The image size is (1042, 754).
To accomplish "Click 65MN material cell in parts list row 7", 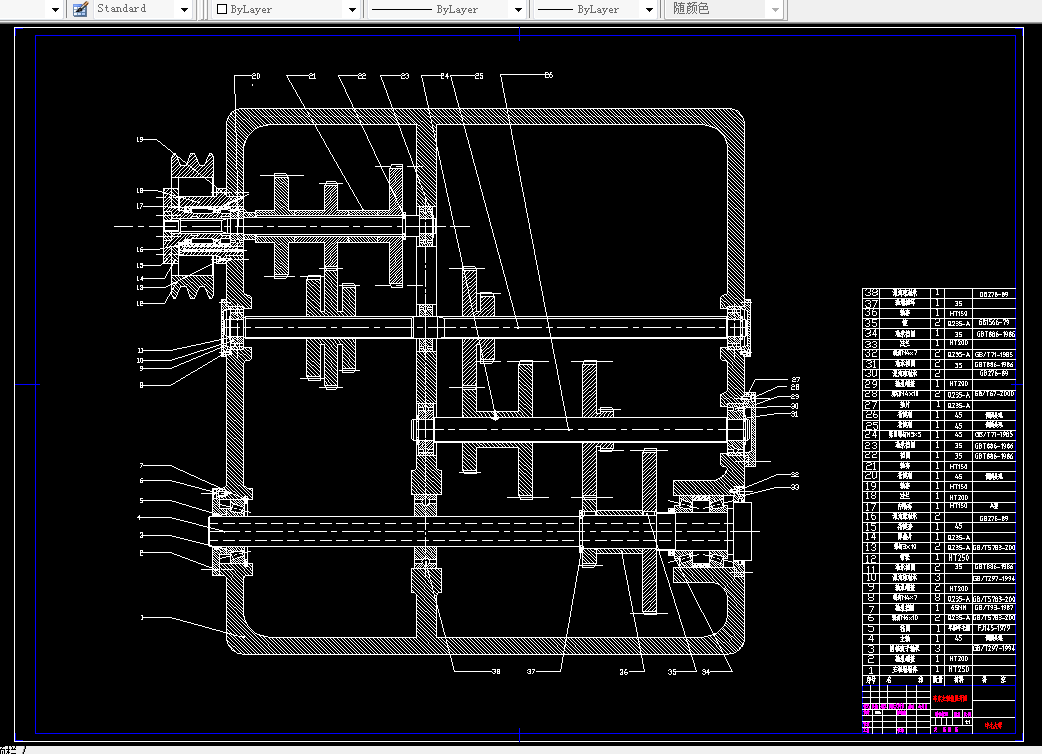I will 958,609.
